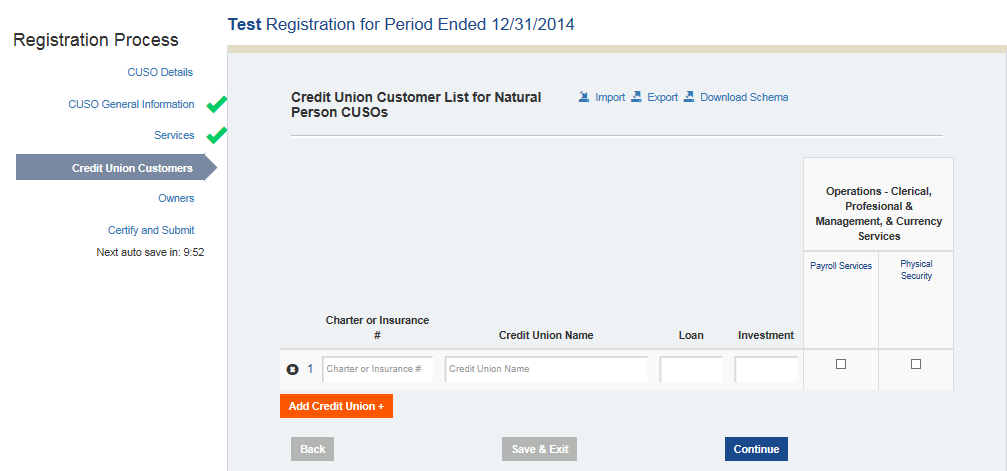Click the Back button
This screenshot has height=471, width=1007.
[312, 449]
